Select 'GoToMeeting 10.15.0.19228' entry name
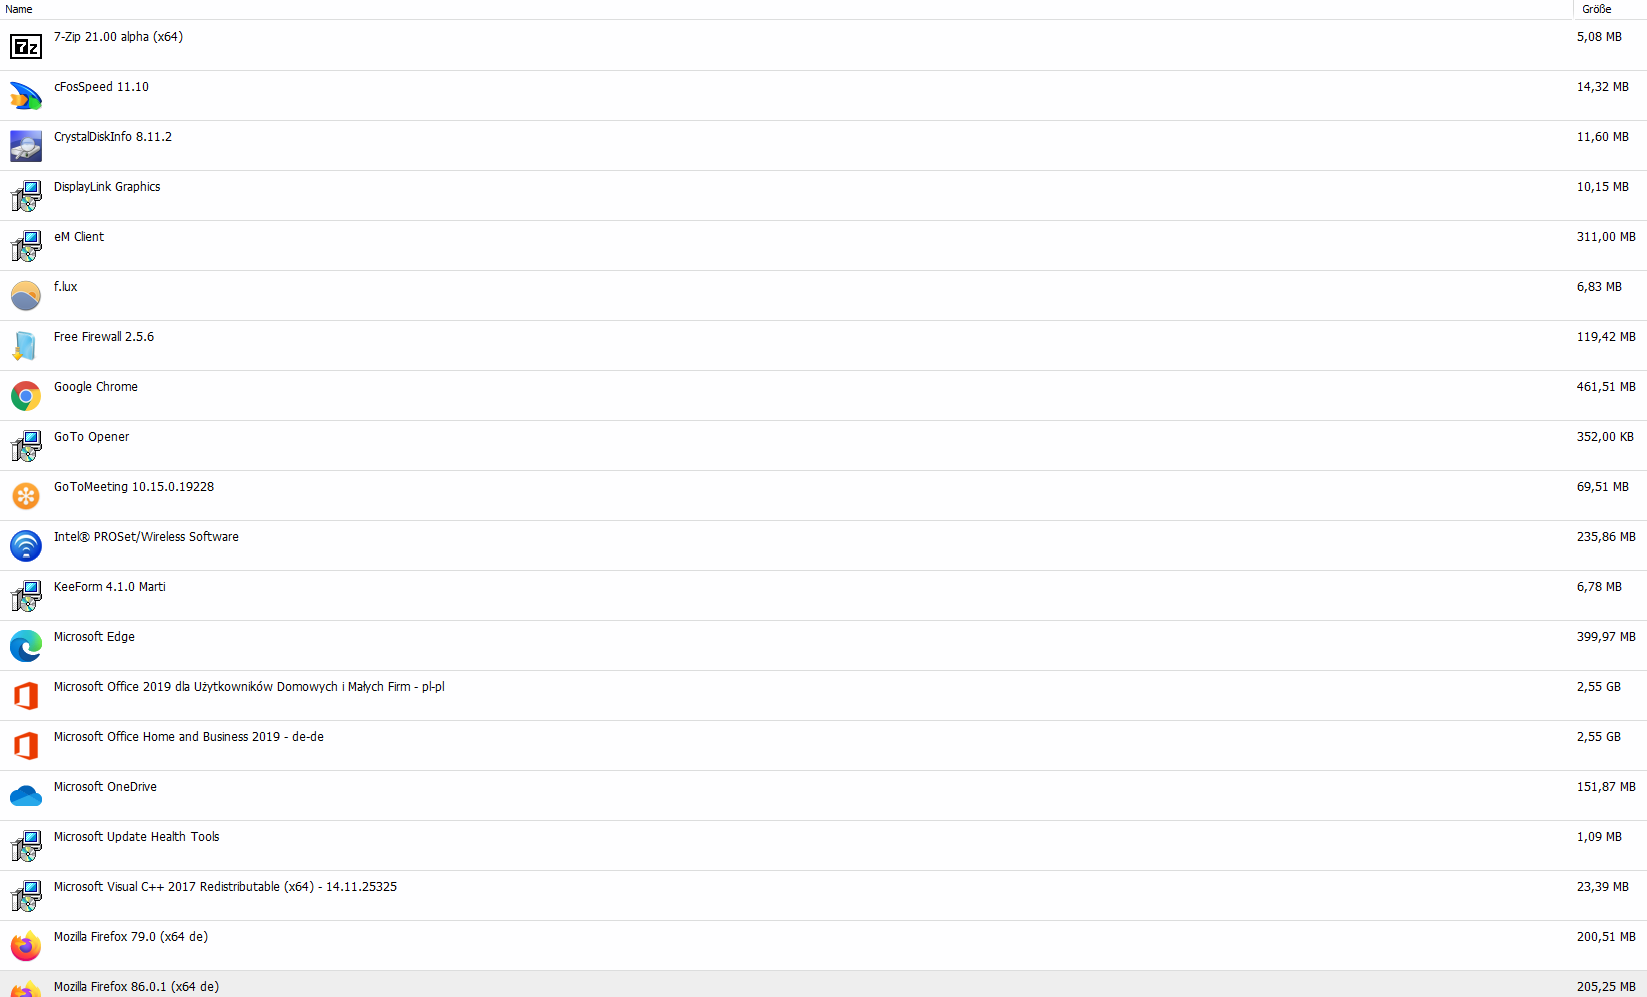Screen dimensions: 1647x997 tap(134, 487)
